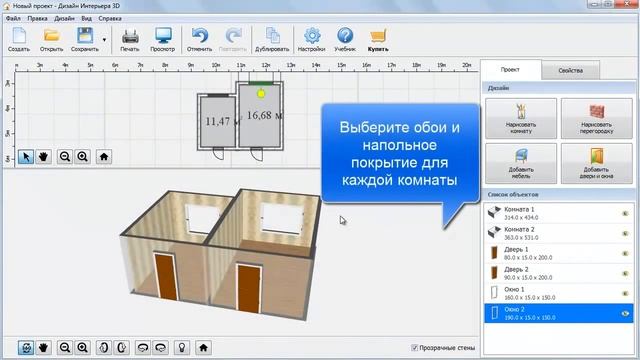
Task: Toggle visibility eye for Комната 2
Action: tap(625, 233)
